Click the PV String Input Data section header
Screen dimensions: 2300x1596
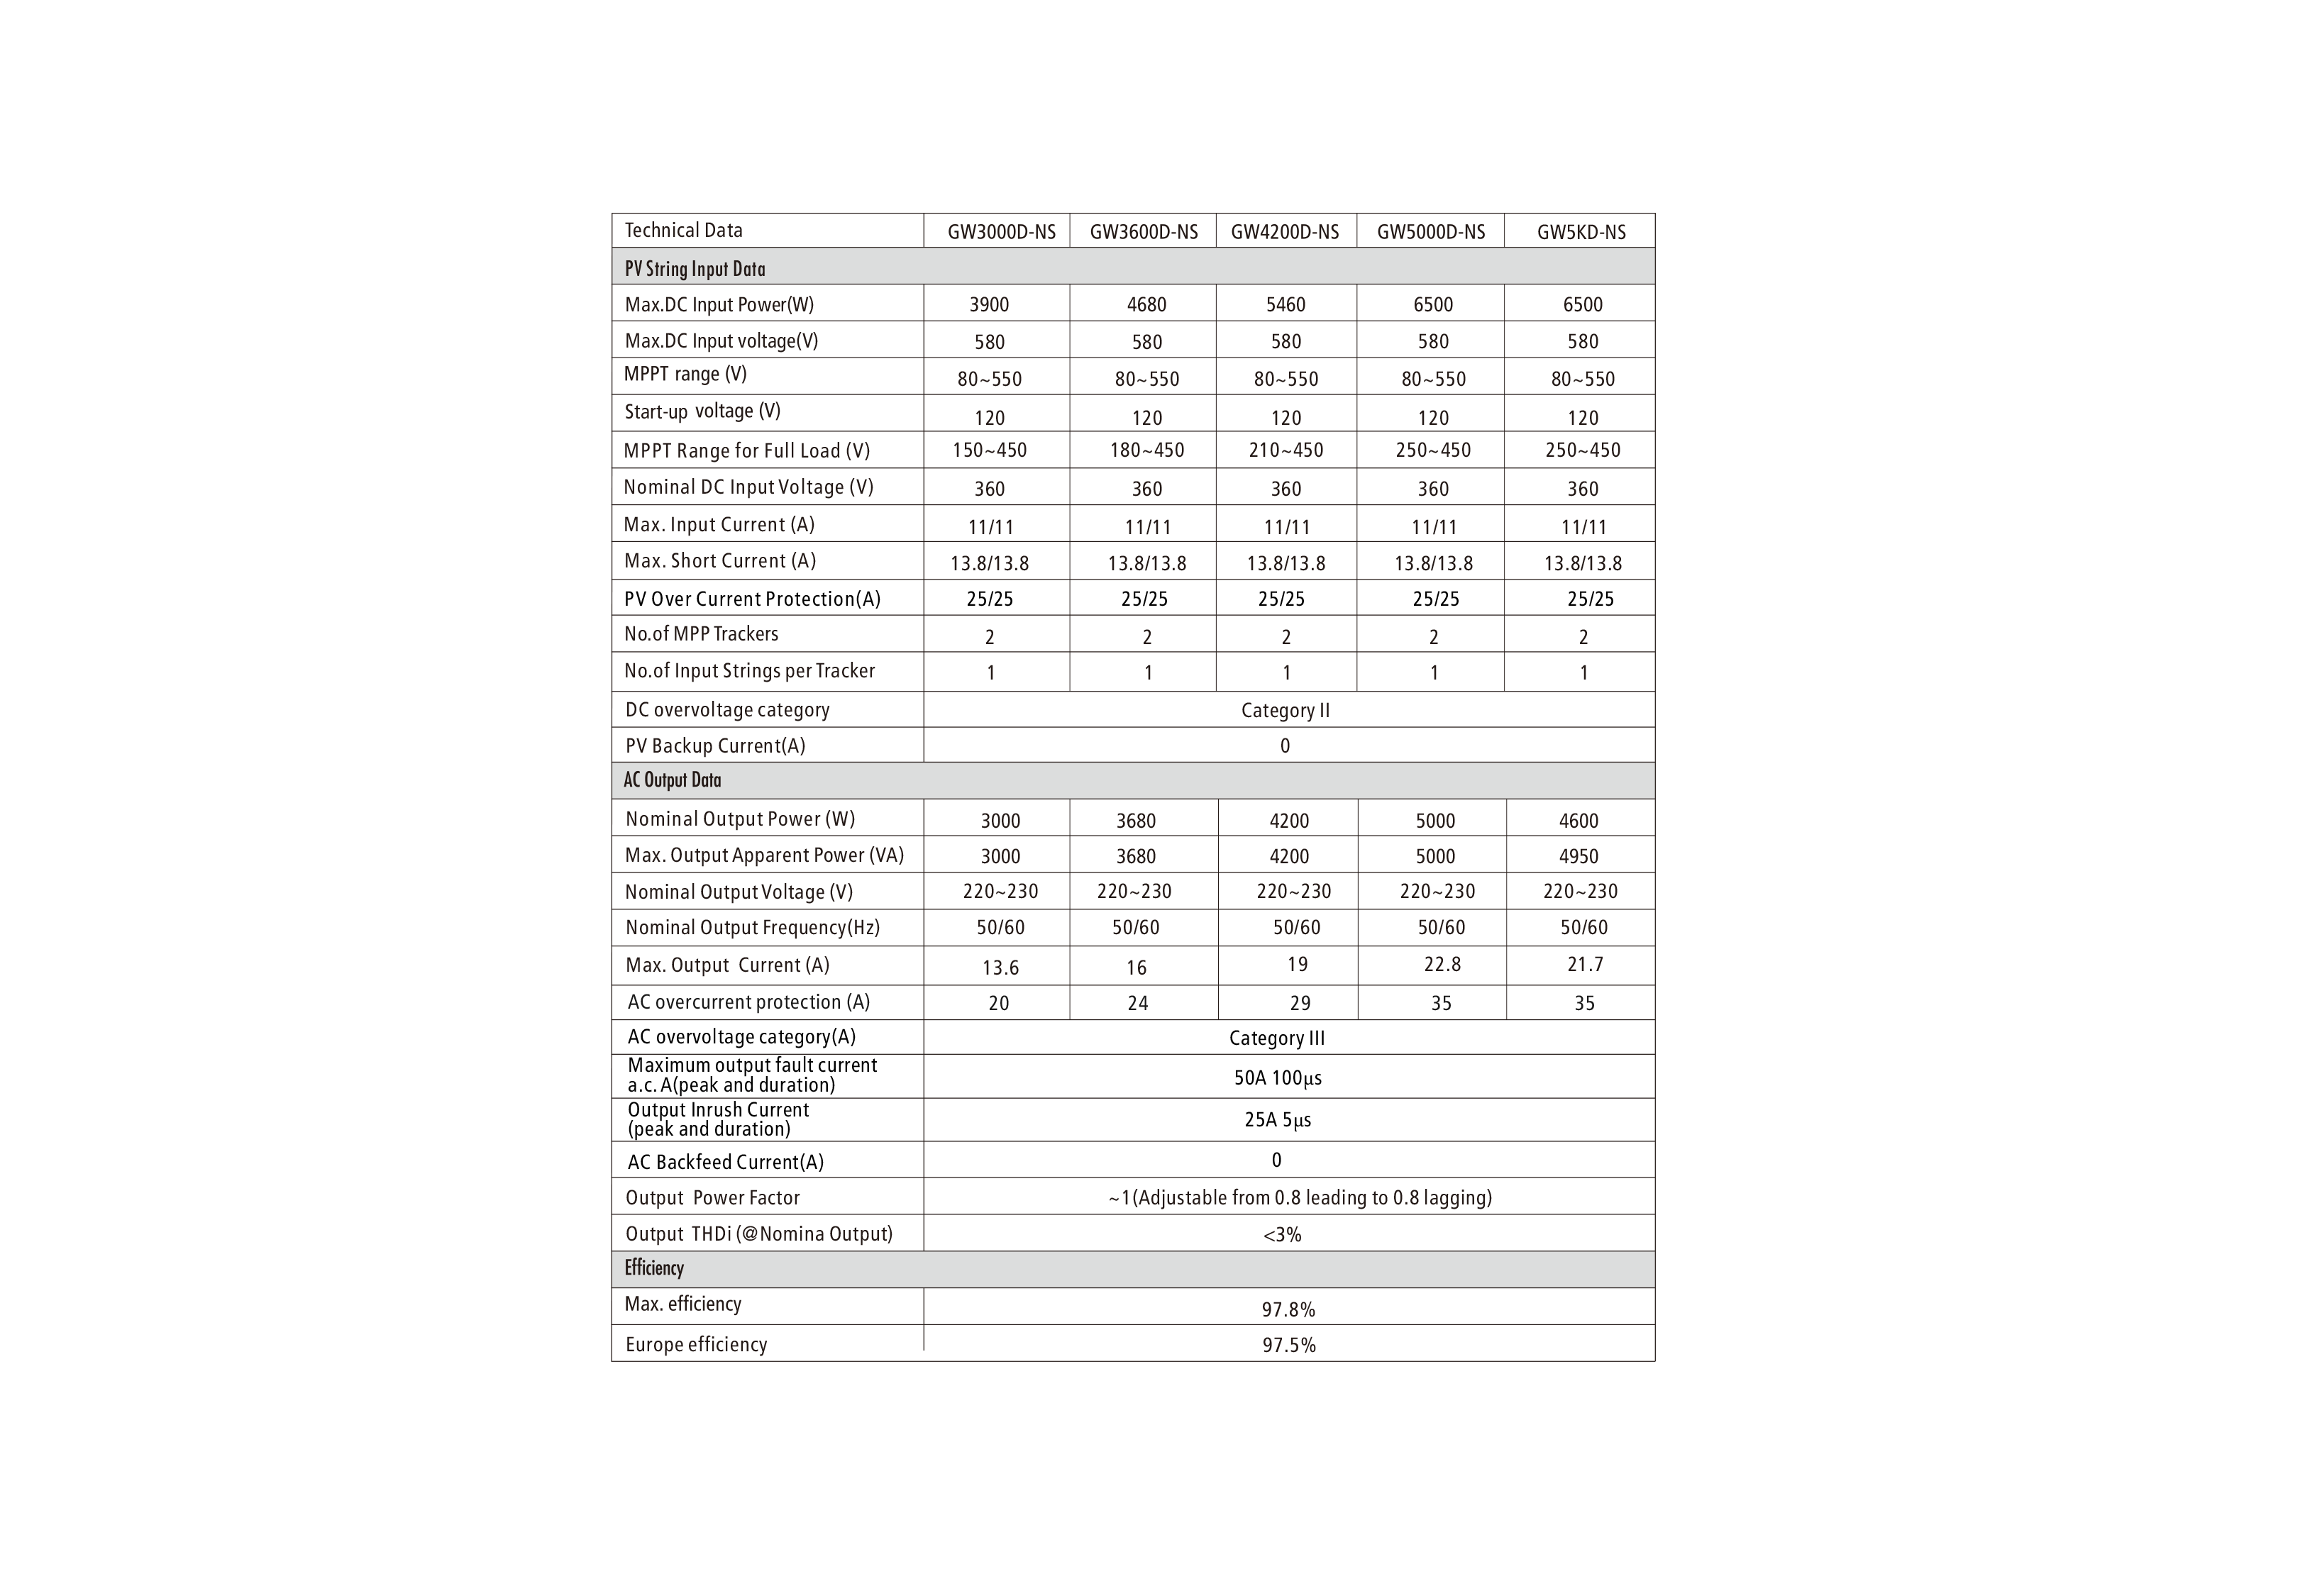coord(695,268)
